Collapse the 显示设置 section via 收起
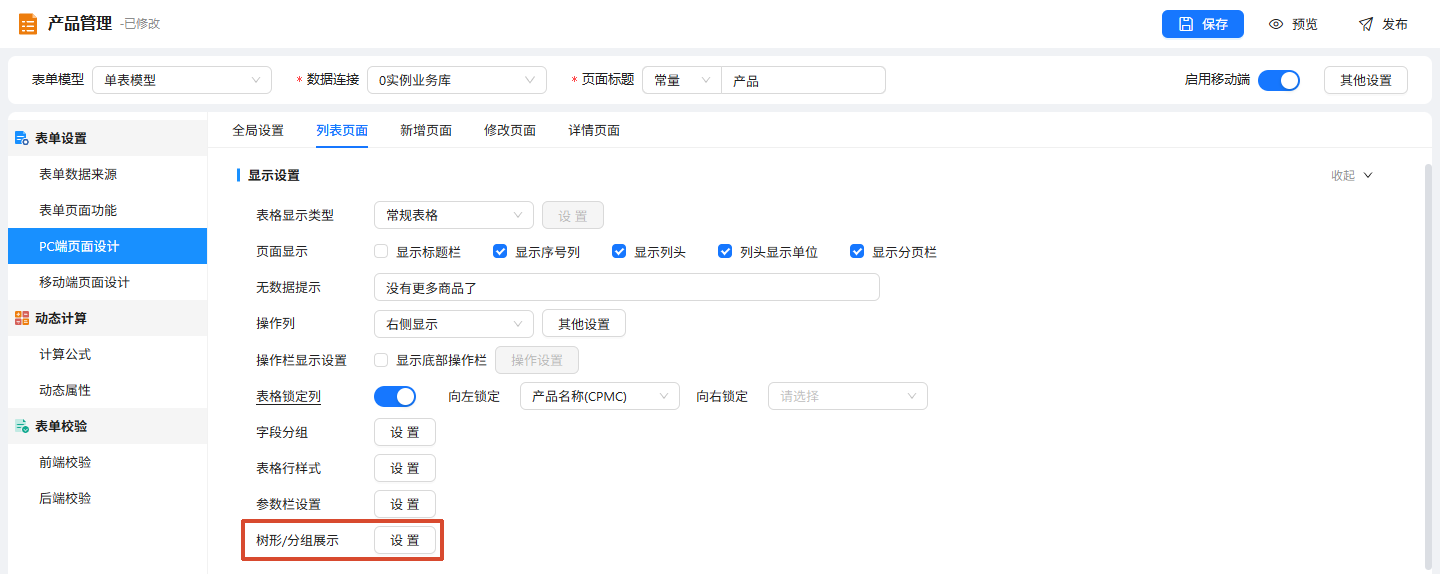The height and width of the screenshot is (574, 1440). tap(1352, 175)
